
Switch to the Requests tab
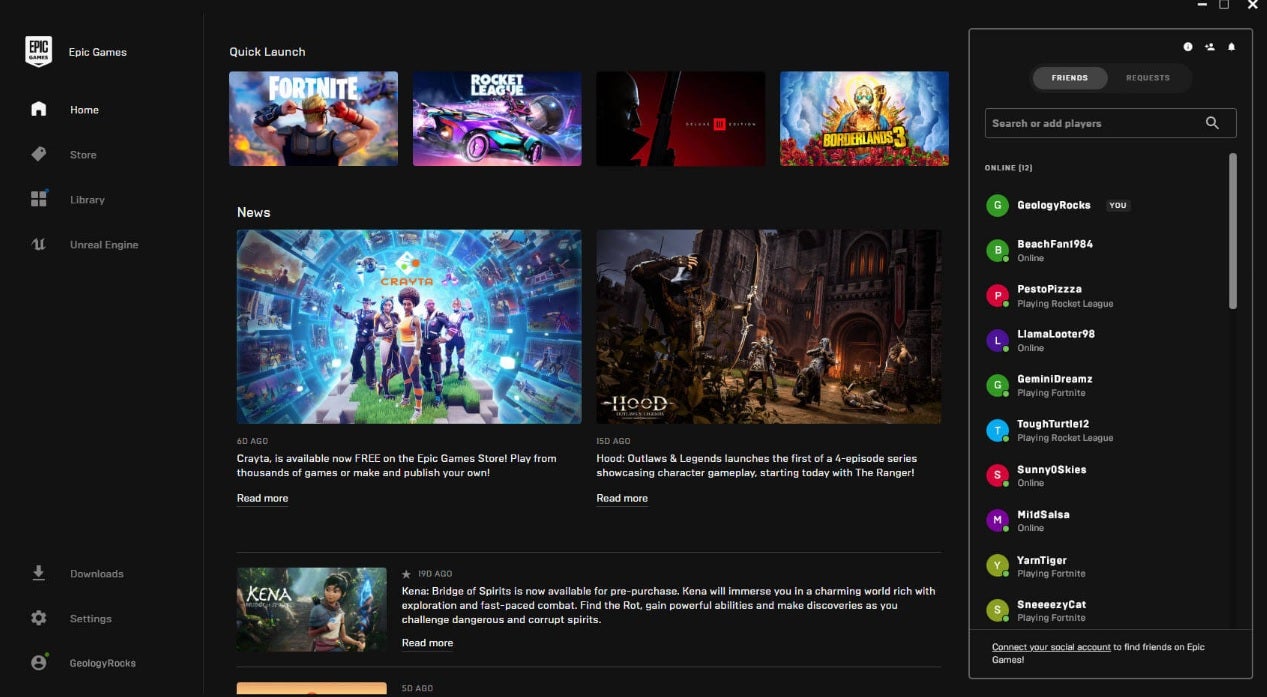coord(1147,77)
